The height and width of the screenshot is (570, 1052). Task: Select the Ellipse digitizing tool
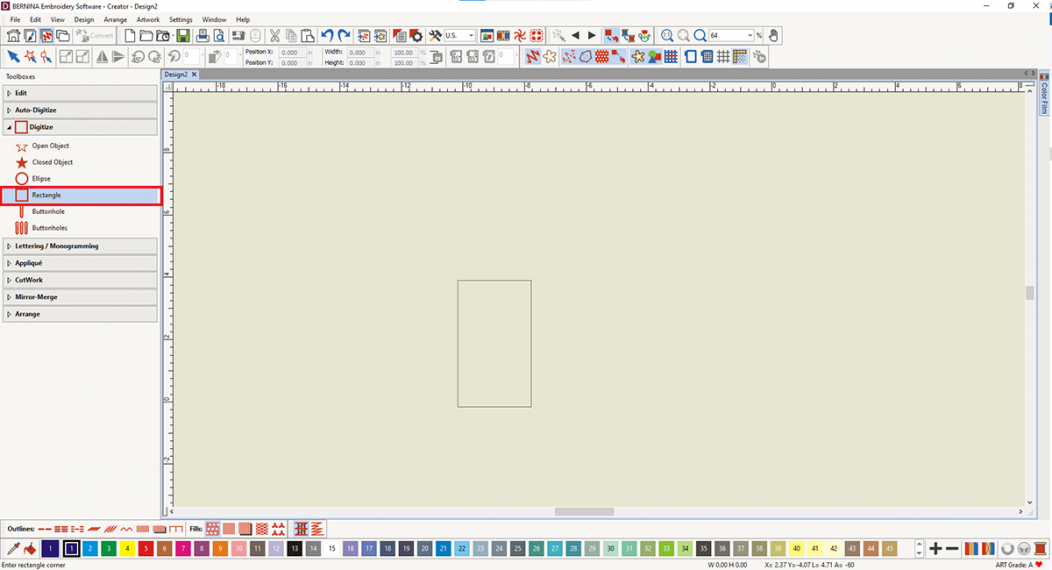(41, 179)
